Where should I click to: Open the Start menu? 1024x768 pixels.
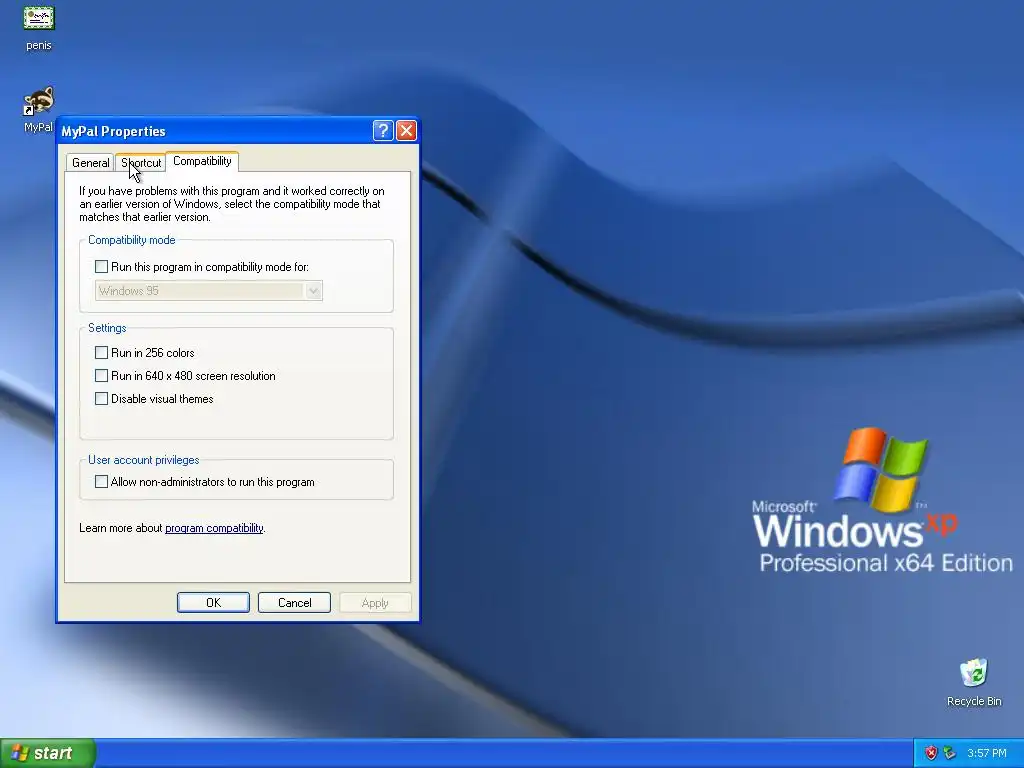(47, 753)
